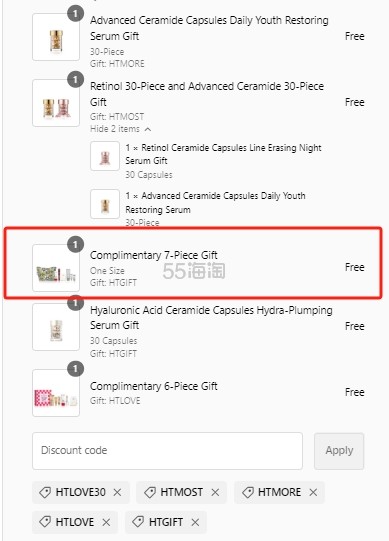Focus the Discount code field
This screenshot has width=389, height=541.
pyautogui.click(x=167, y=451)
